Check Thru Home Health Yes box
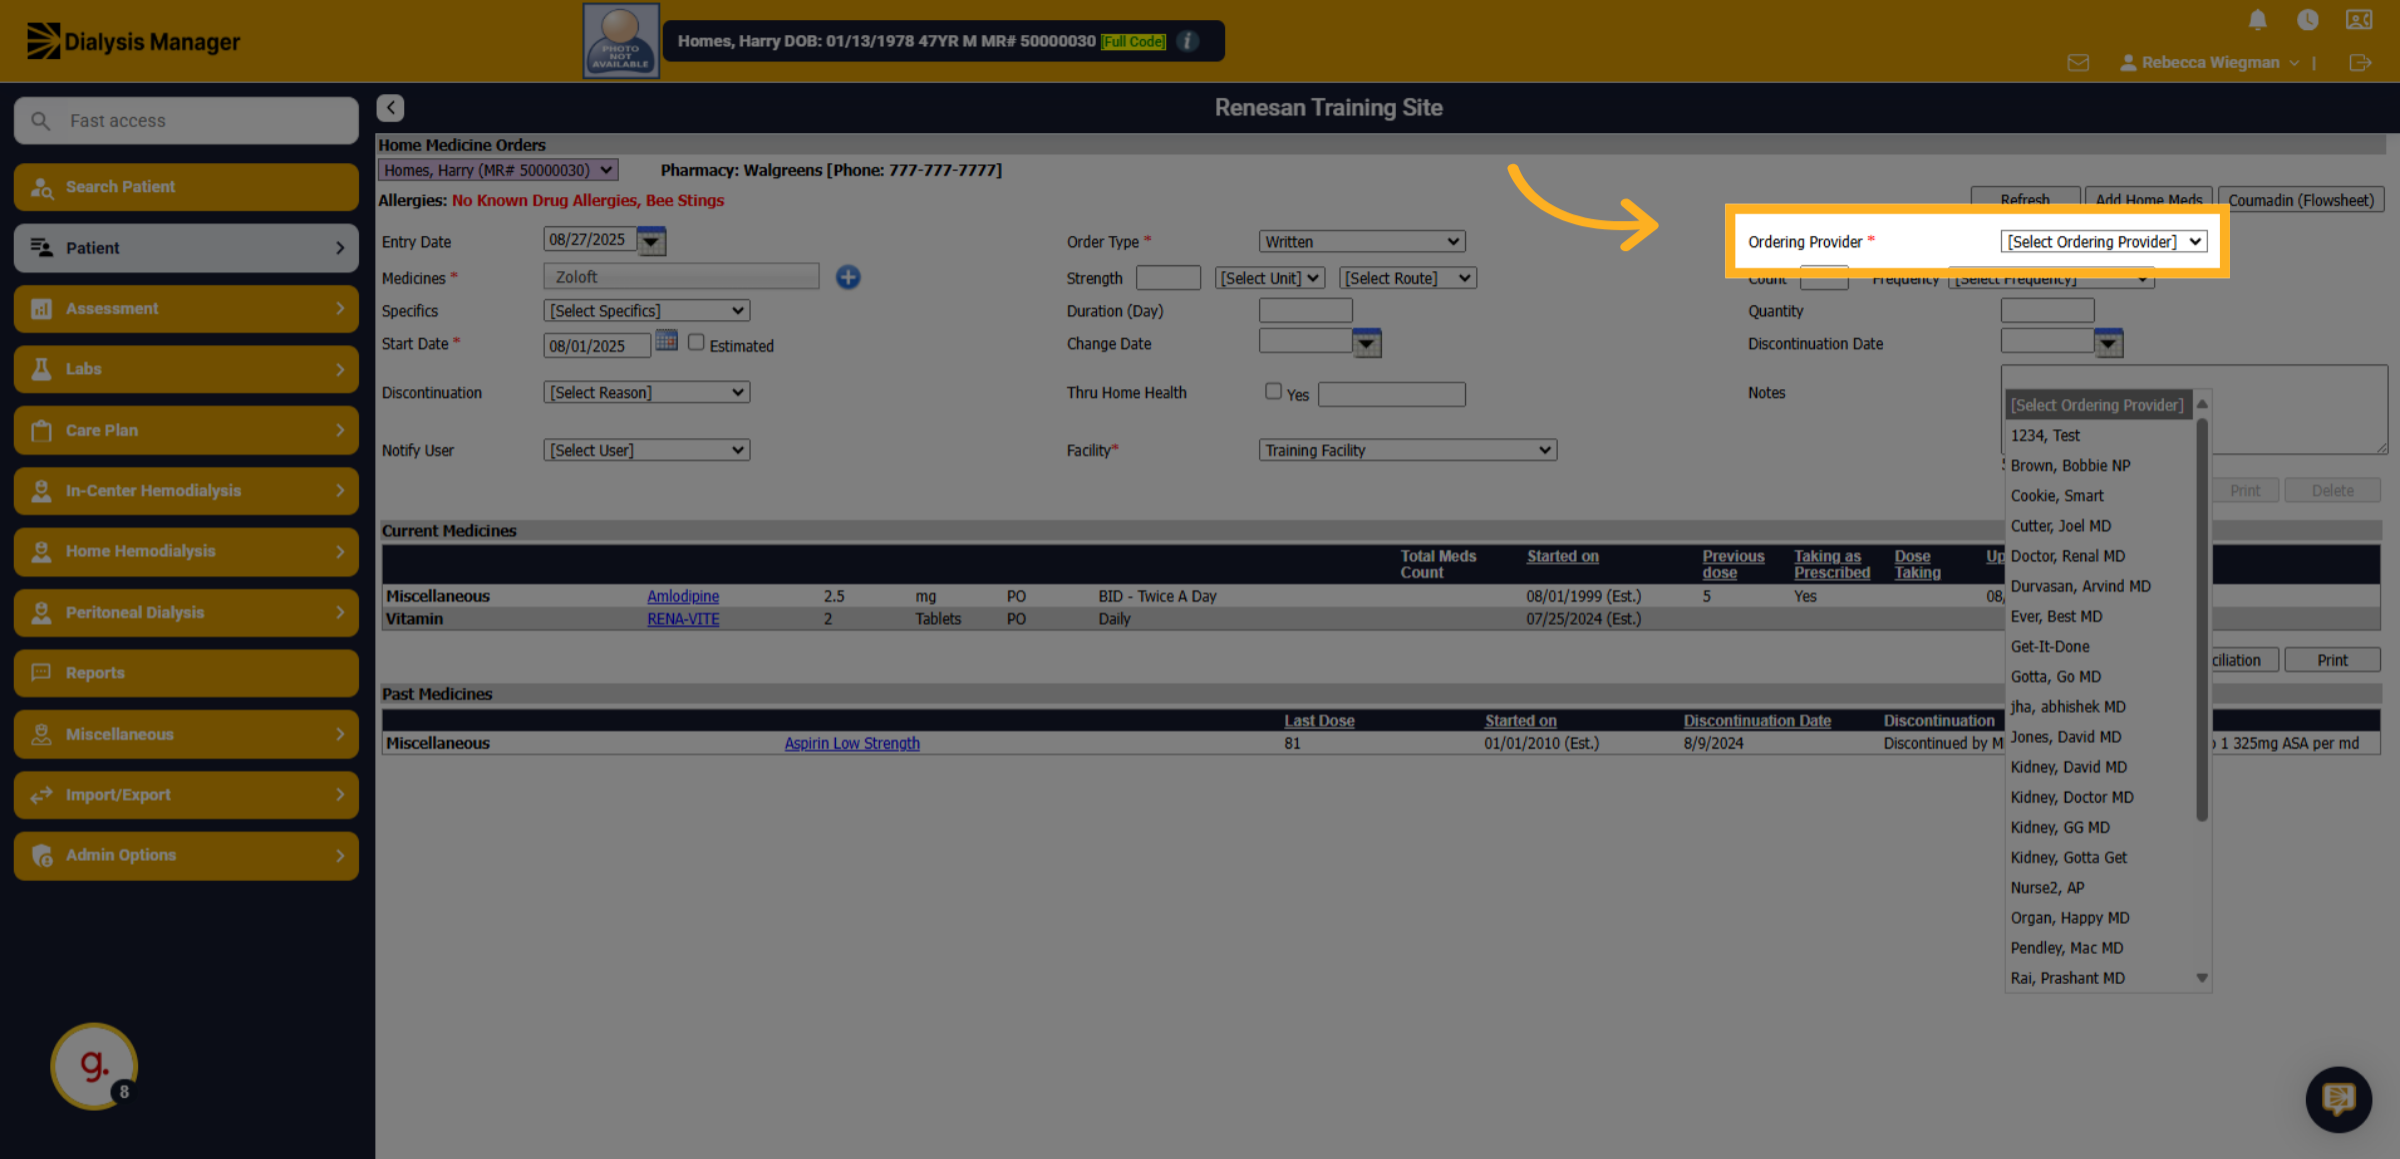The width and height of the screenshot is (2400, 1159). coord(1273,391)
